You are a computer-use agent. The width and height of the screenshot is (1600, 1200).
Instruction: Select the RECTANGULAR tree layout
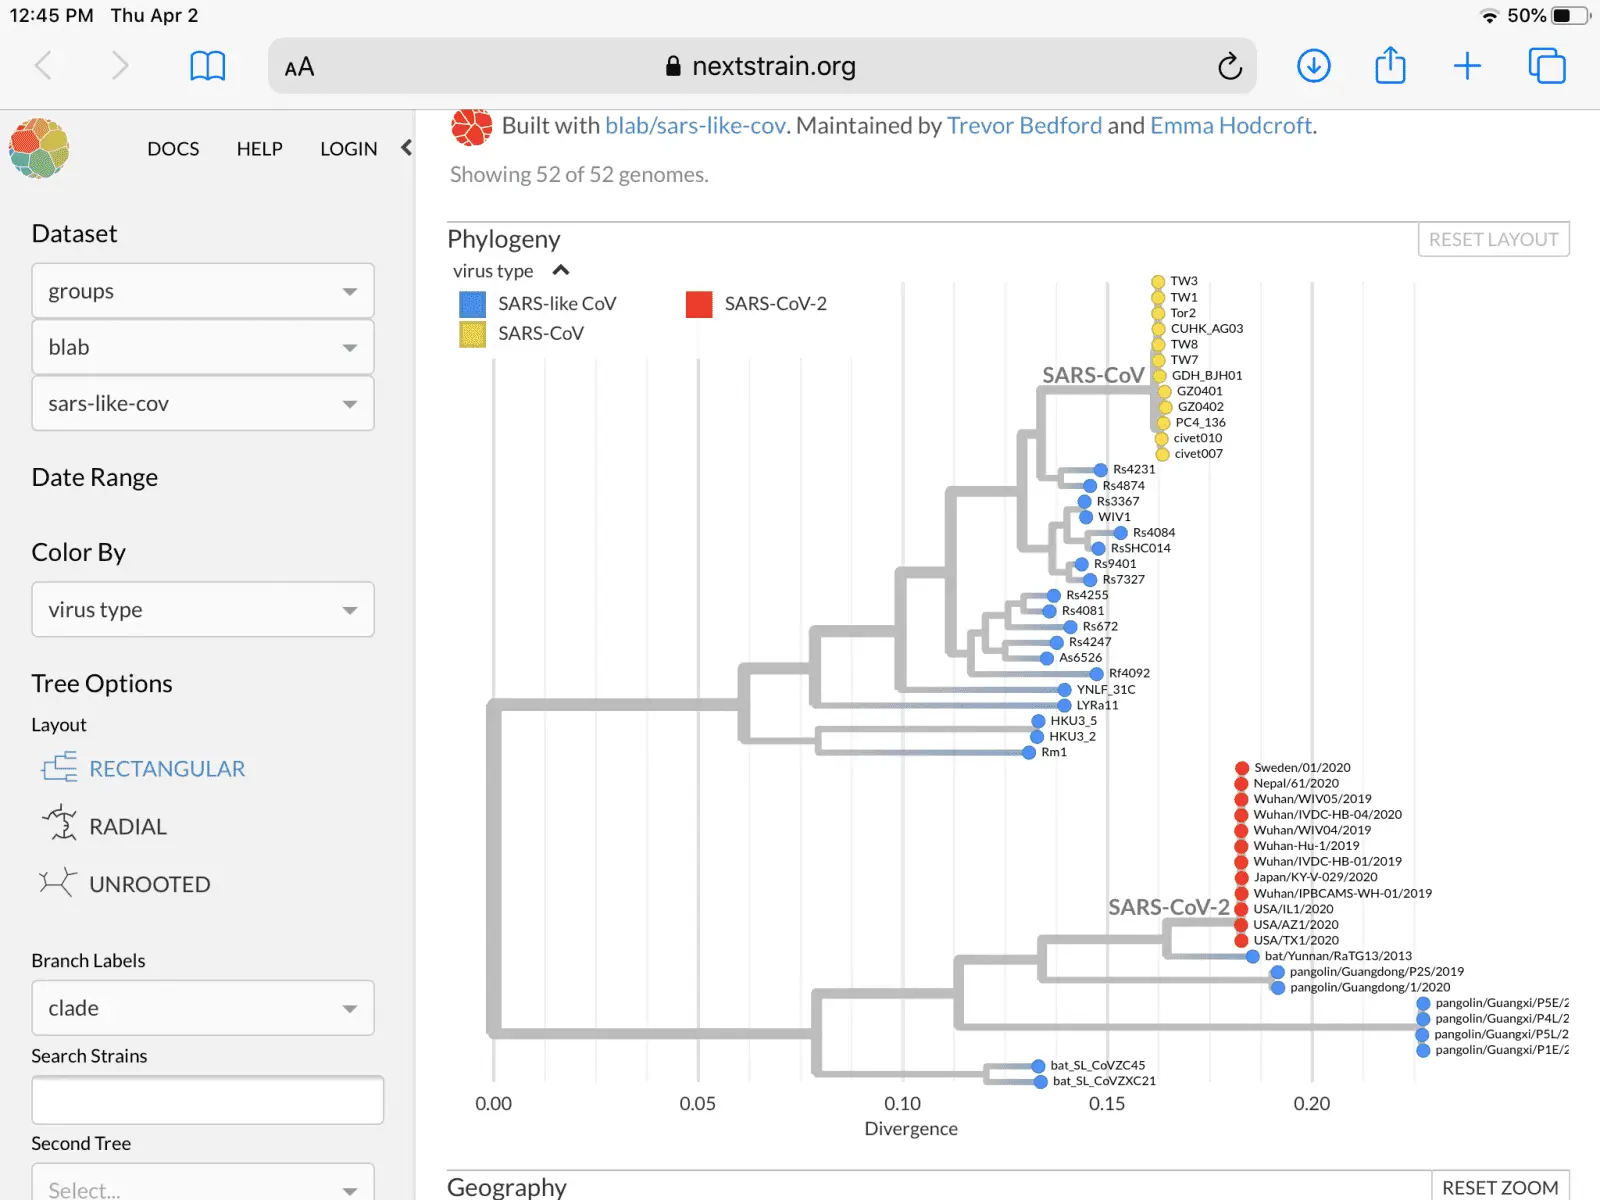coord(166,769)
